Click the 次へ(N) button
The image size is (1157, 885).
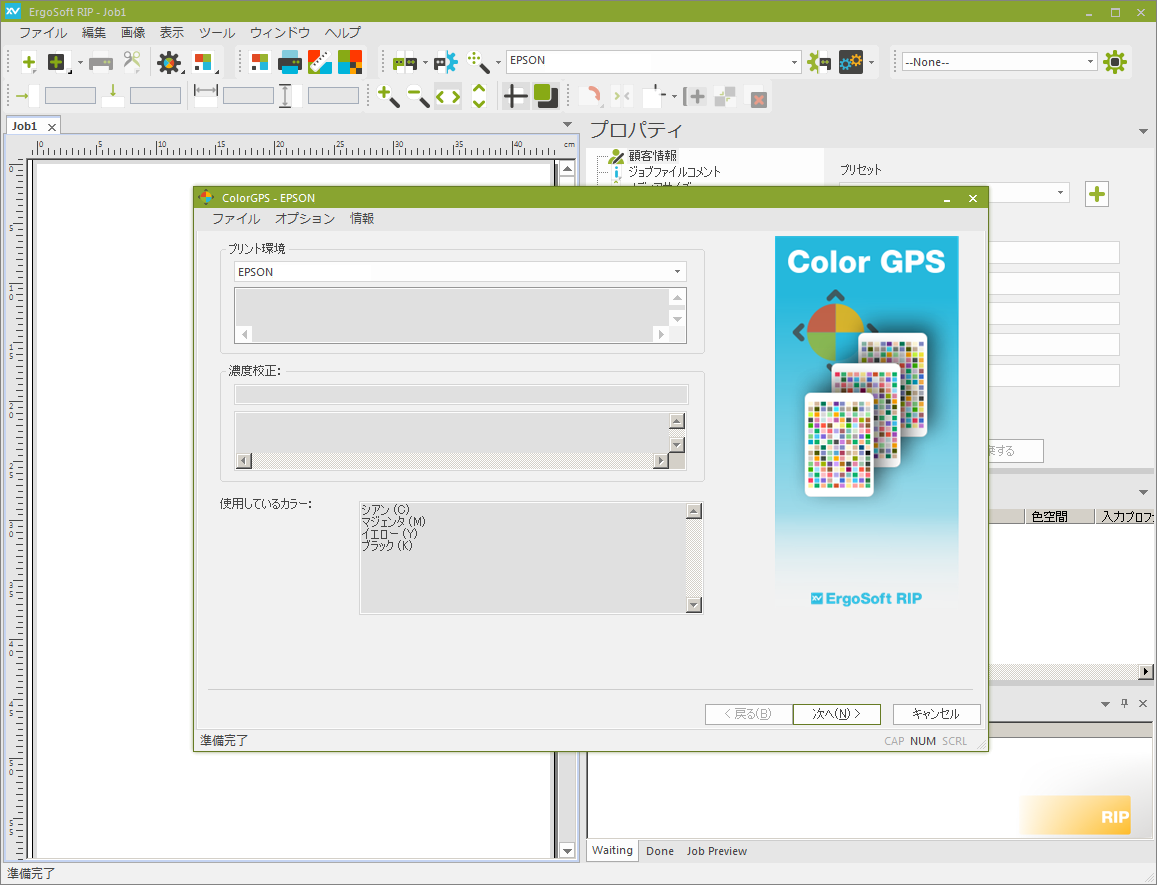[x=837, y=714]
